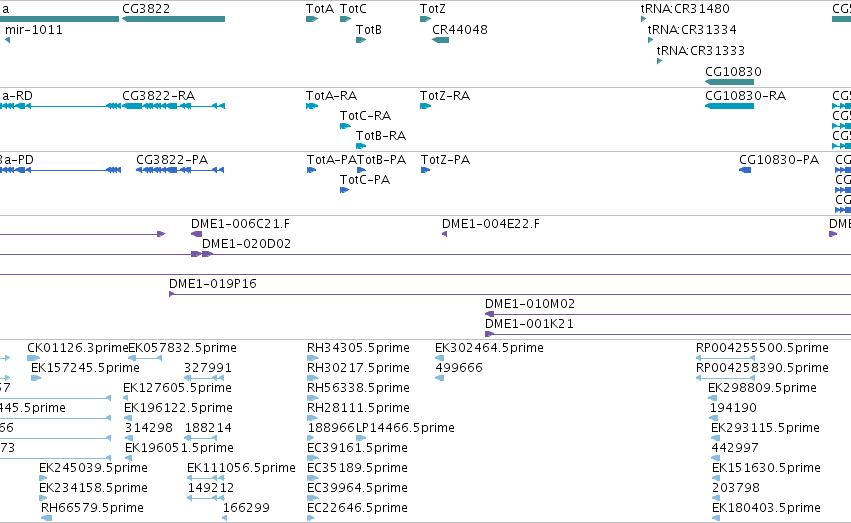This screenshot has width=851, height=523.
Task: Click the CK01126.3prime EST label
Action: coord(78,348)
